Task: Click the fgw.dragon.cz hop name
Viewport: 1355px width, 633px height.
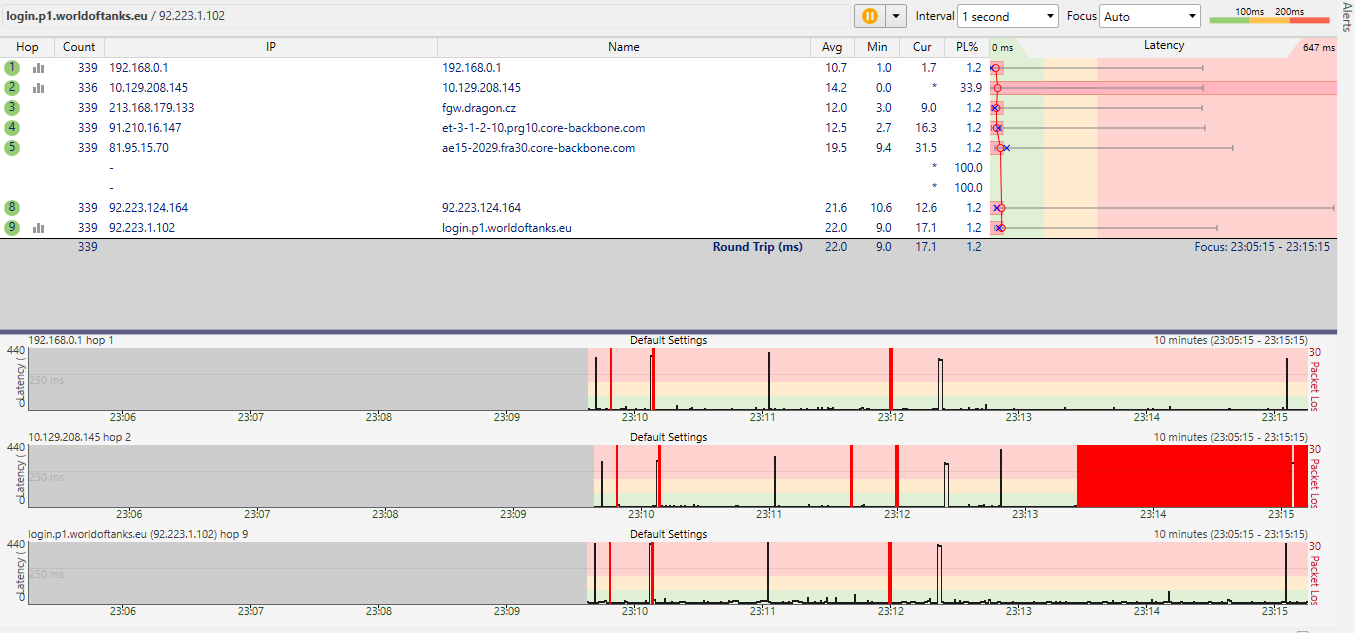Action: [479, 108]
